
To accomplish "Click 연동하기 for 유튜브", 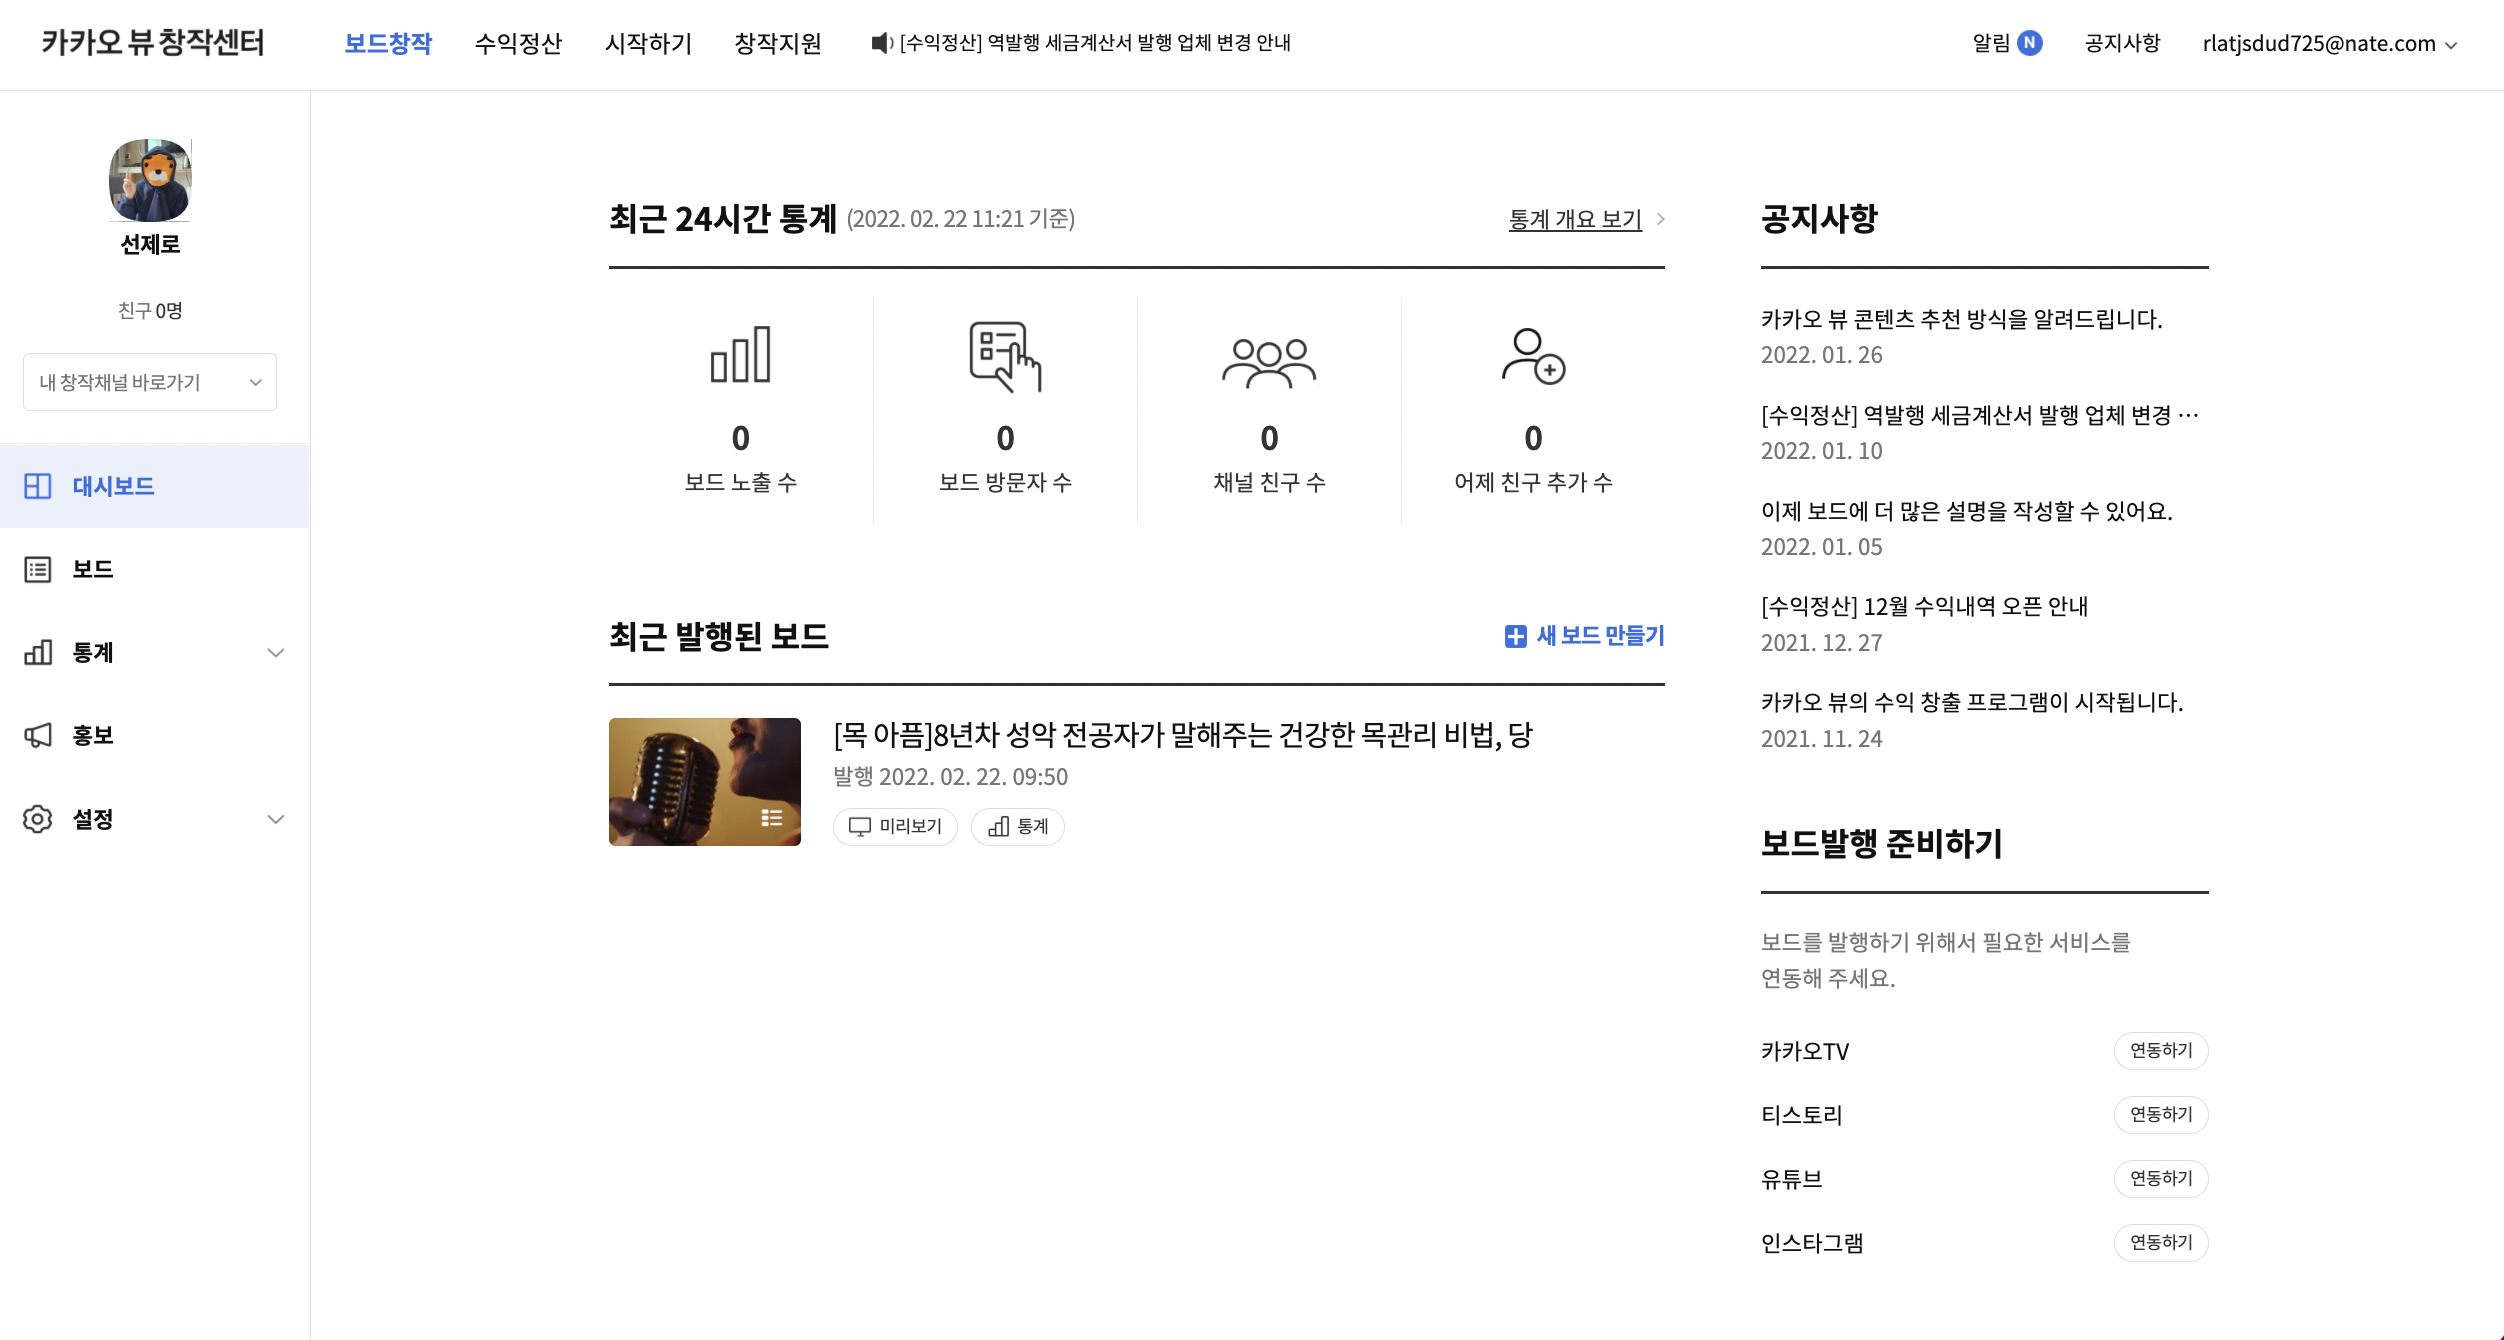I will coord(2161,1179).
